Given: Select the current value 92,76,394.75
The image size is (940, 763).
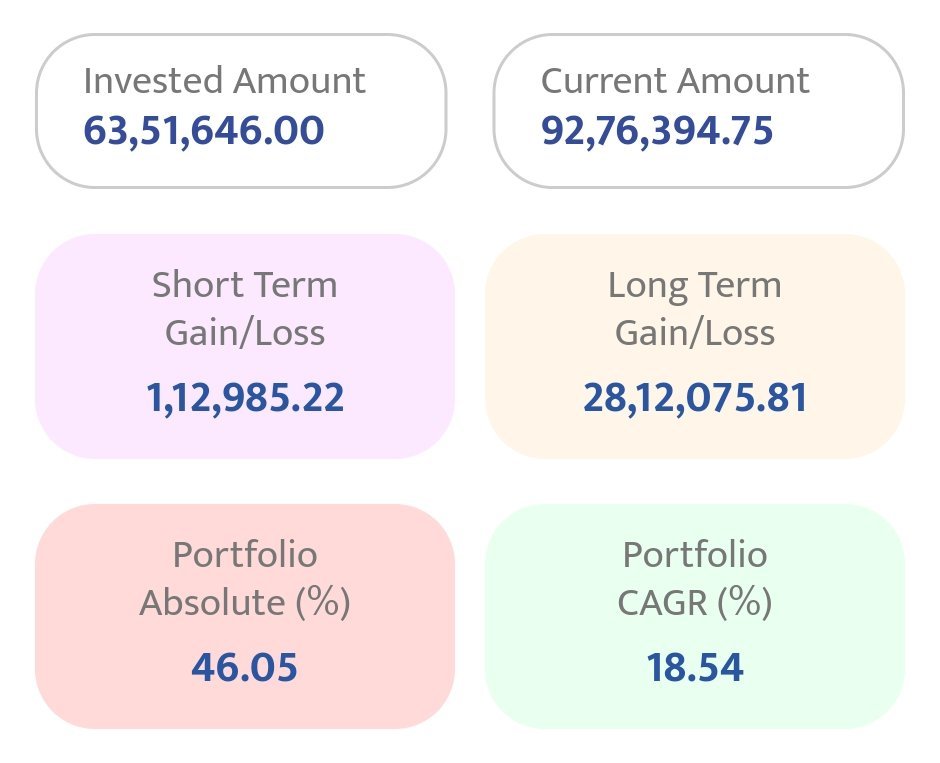Looking at the screenshot, I should click(657, 131).
